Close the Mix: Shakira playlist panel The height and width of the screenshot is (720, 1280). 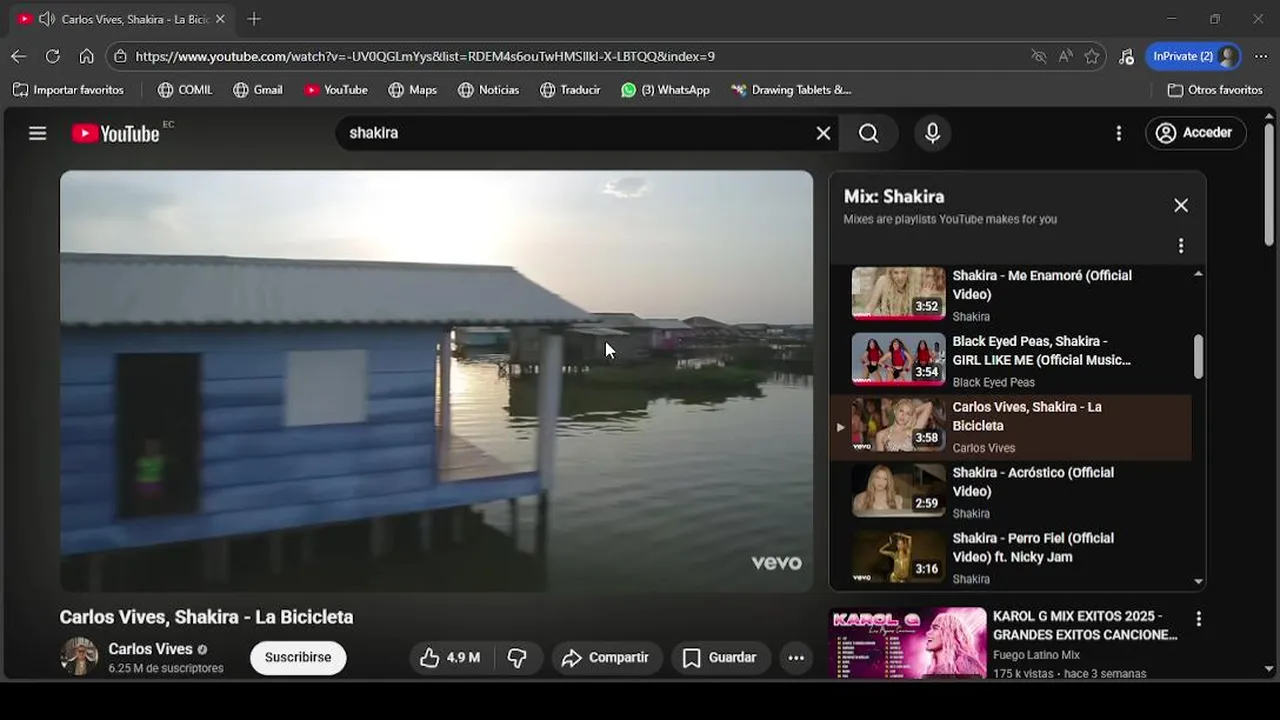(1181, 205)
